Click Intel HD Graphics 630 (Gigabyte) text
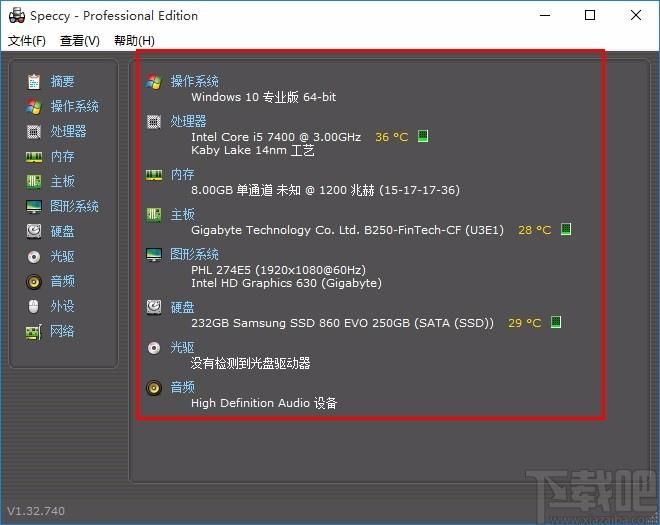Viewport: 660px width, 525px height. coord(286,283)
